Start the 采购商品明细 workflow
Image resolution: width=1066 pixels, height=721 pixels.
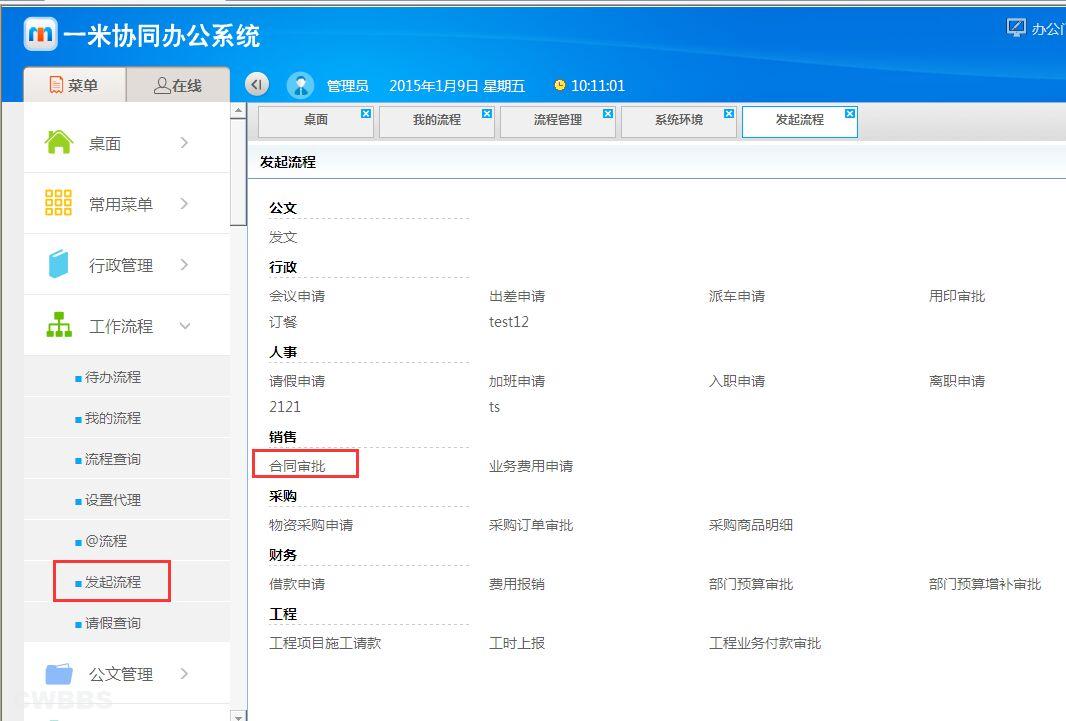(x=751, y=525)
